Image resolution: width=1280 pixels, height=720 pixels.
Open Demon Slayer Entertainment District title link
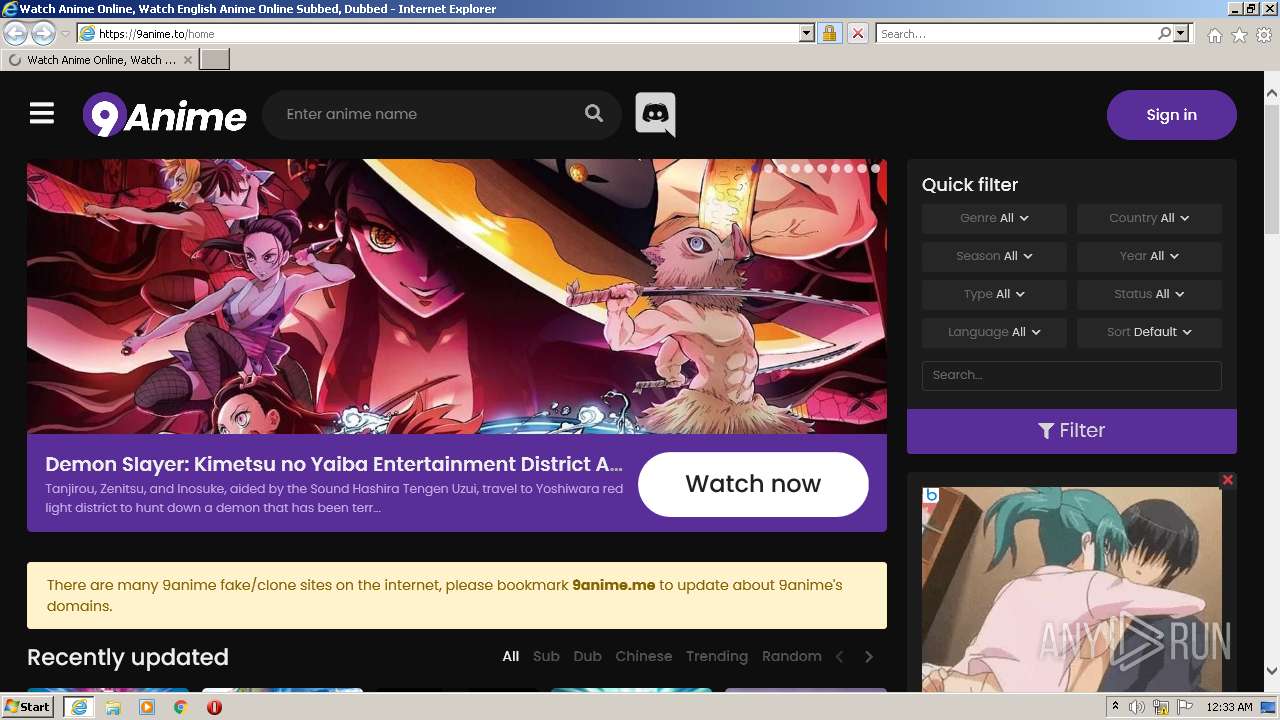[x=334, y=464]
